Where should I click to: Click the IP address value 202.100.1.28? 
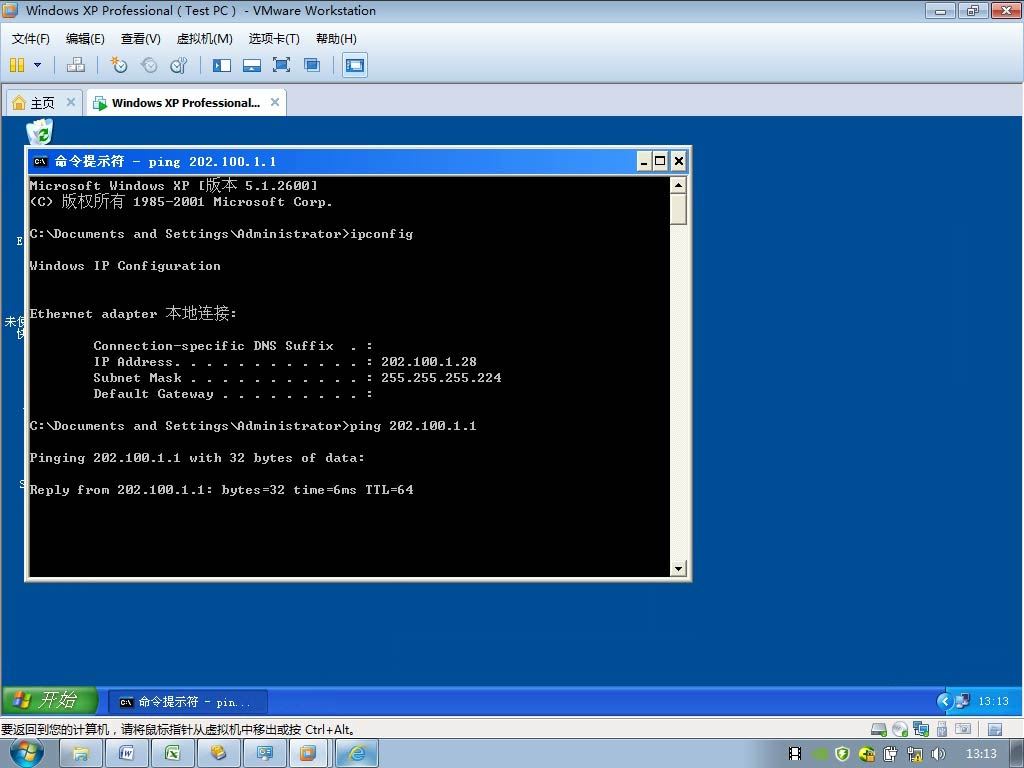(428, 362)
